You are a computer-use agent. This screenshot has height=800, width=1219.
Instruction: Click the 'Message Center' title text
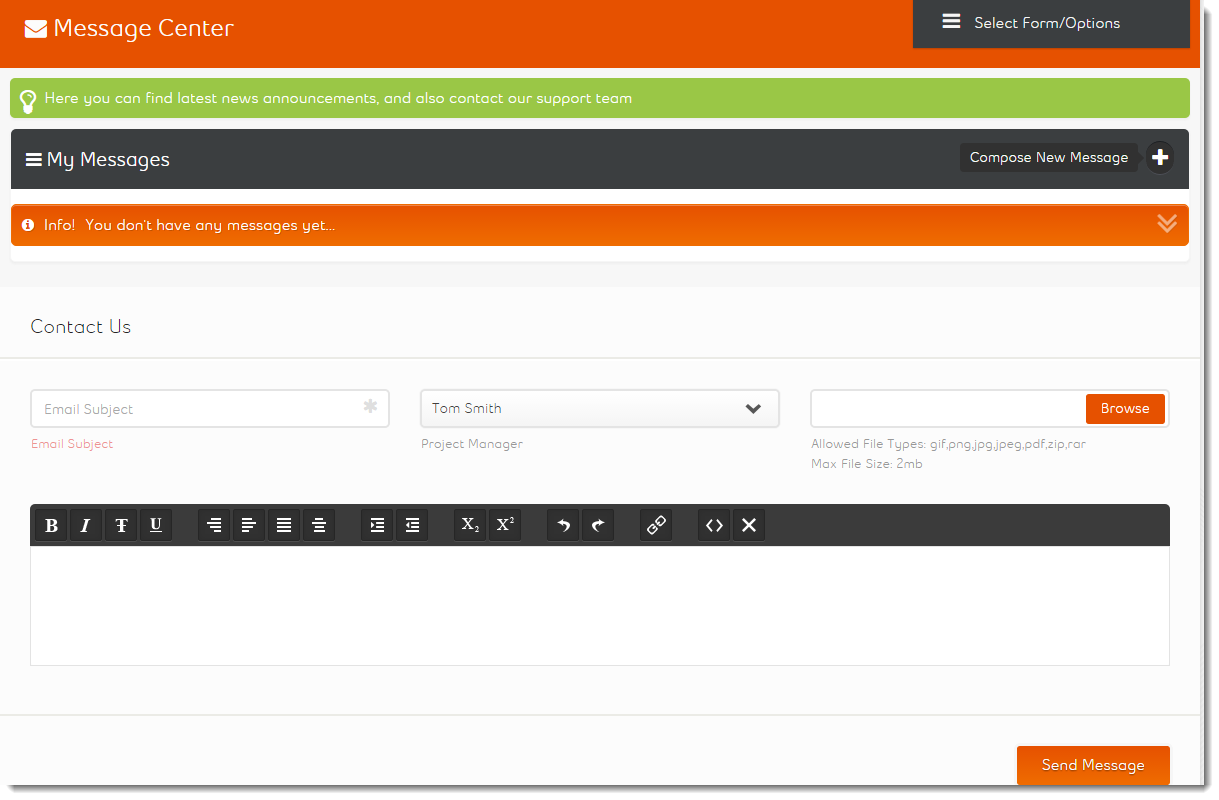tap(144, 29)
